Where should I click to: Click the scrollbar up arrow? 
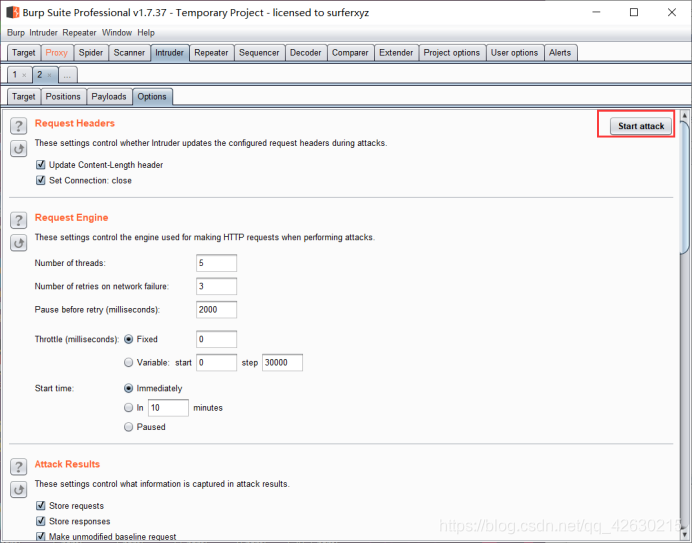pyautogui.click(x=684, y=116)
